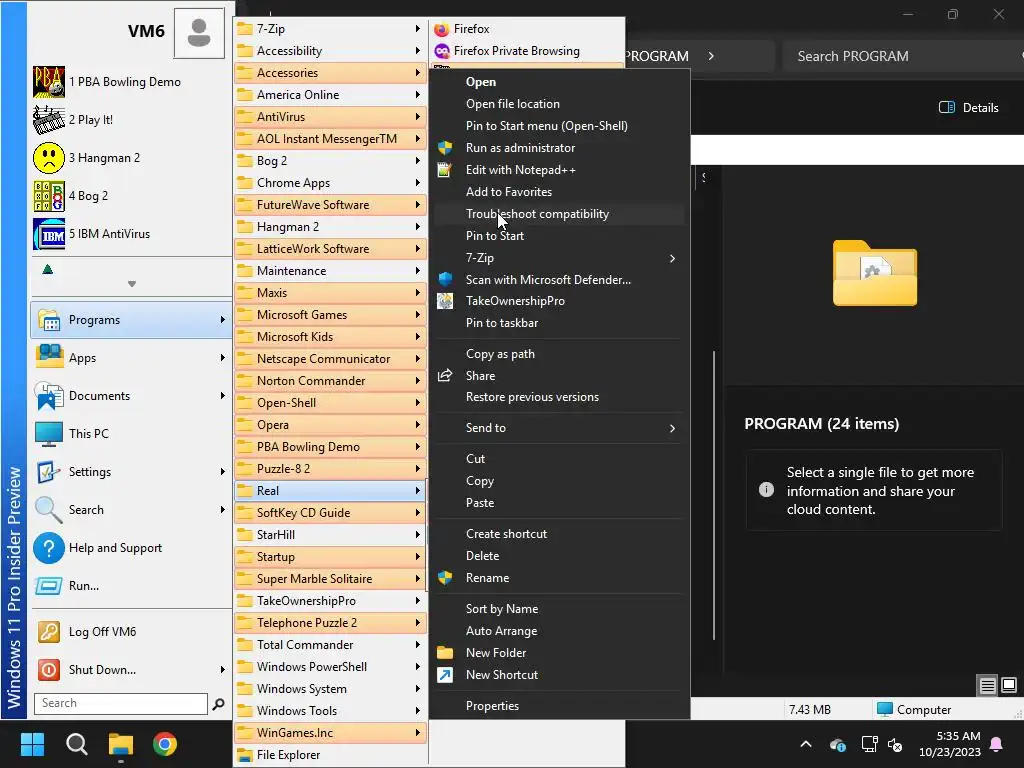This screenshot has height=768, width=1024.
Task: Click the Shut Down... power icon
Action: coord(49,669)
